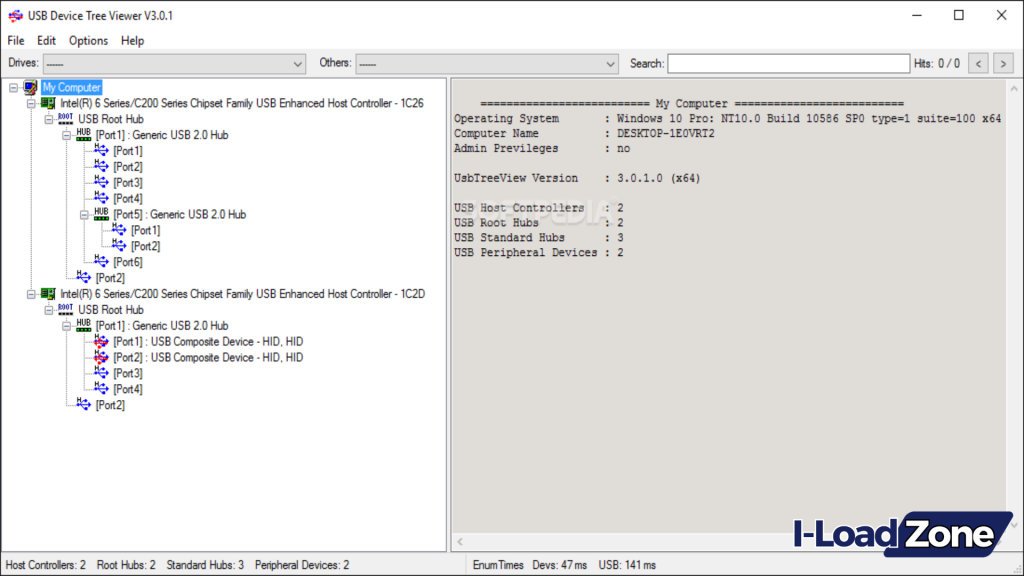Viewport: 1024px width, 576px height.
Task: Click inside the Search input field
Action: (789, 63)
